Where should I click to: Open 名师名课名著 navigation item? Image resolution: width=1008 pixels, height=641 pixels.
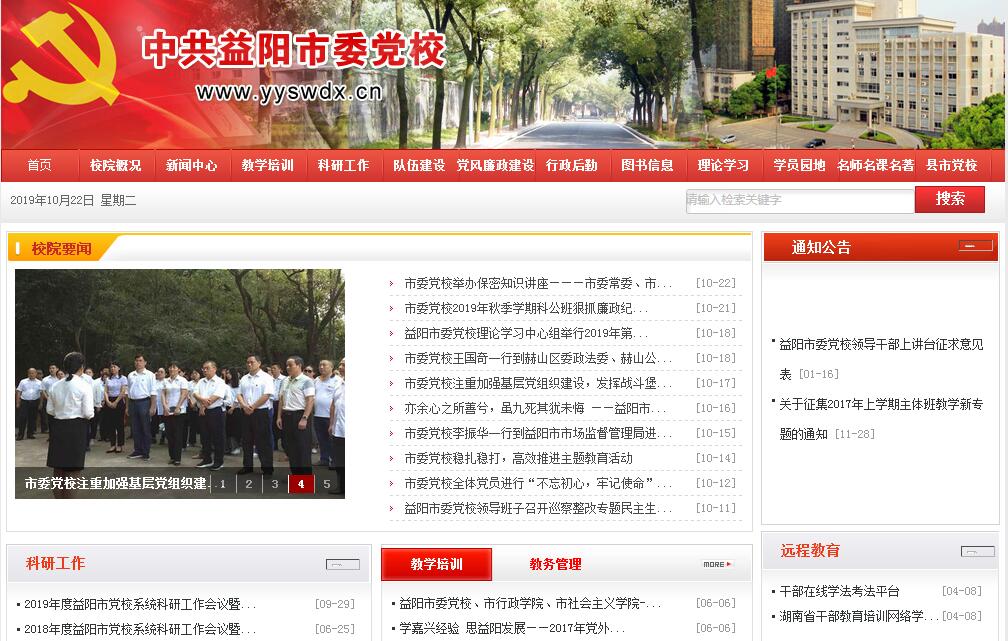point(875,165)
